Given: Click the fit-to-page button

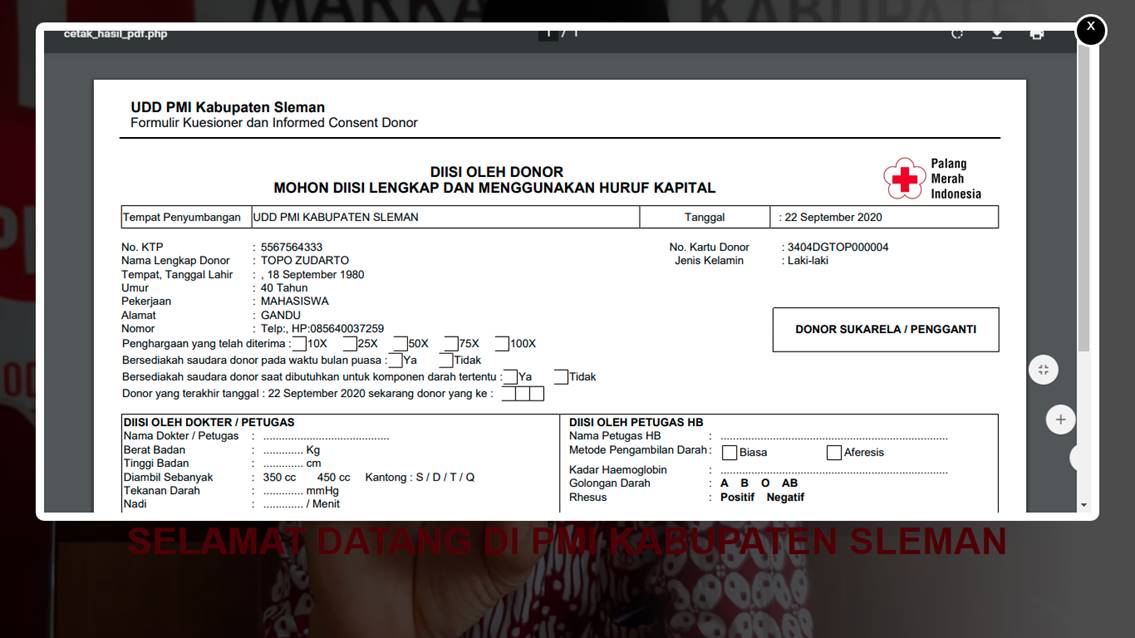Looking at the screenshot, I should [1043, 370].
